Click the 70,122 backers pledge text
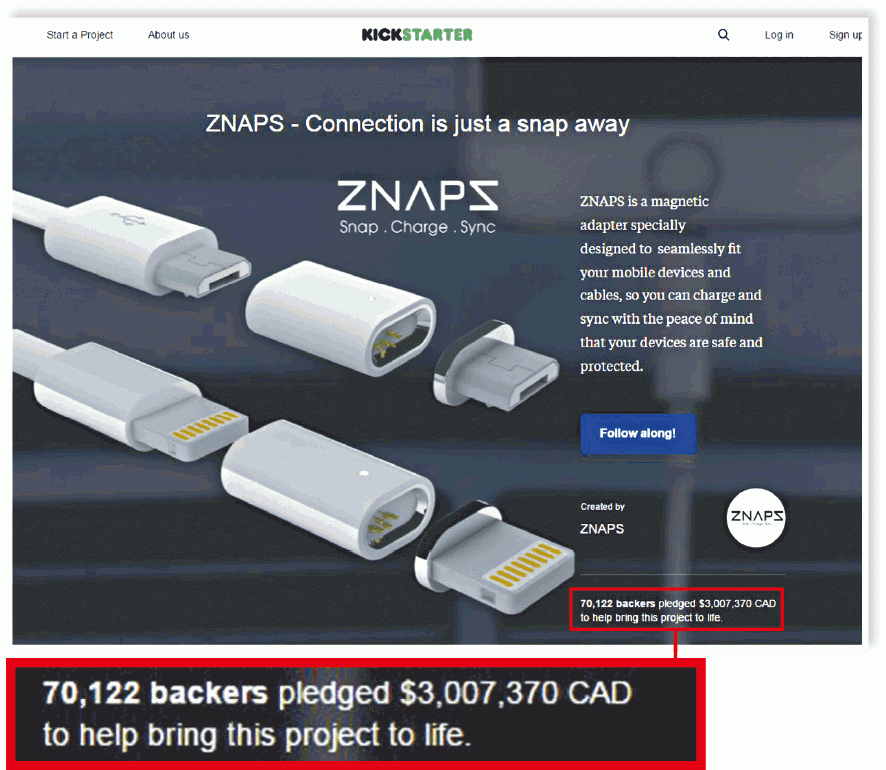 pos(677,610)
